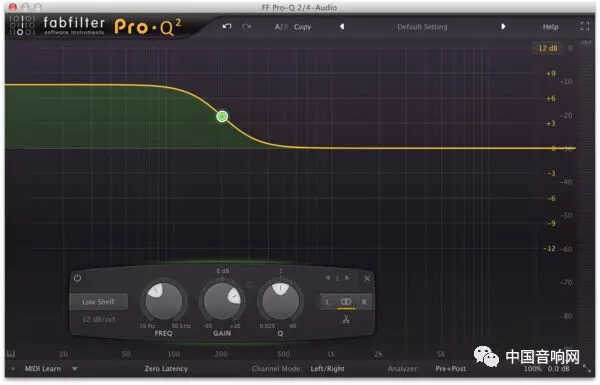Viewport: 600px width, 385px height.
Task: Go to the previous preset arrow
Action: [342, 27]
